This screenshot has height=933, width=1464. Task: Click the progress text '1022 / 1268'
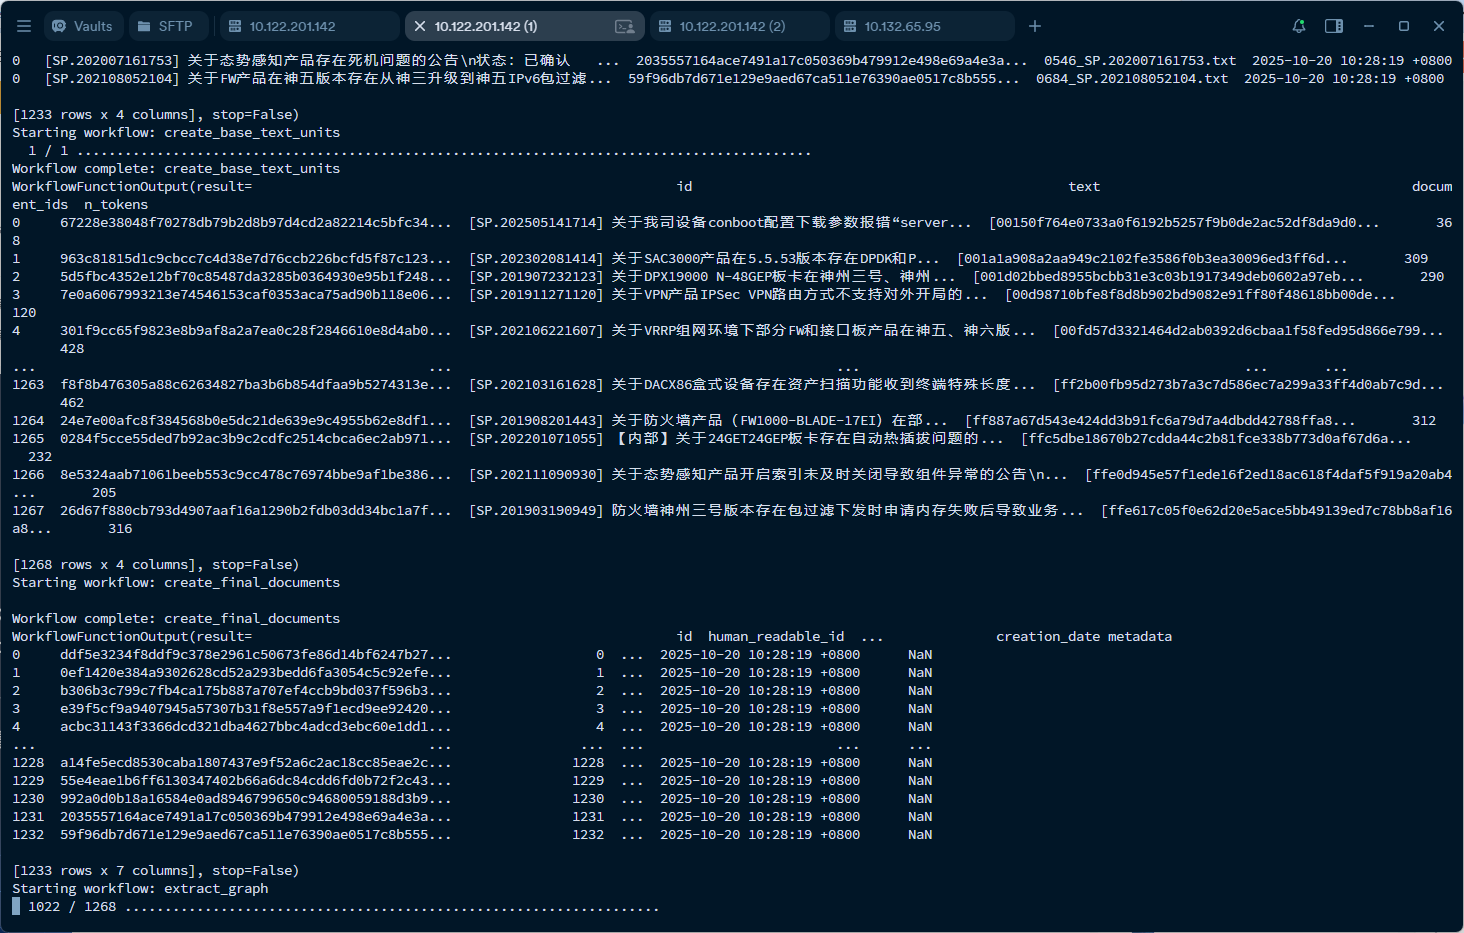(x=72, y=906)
